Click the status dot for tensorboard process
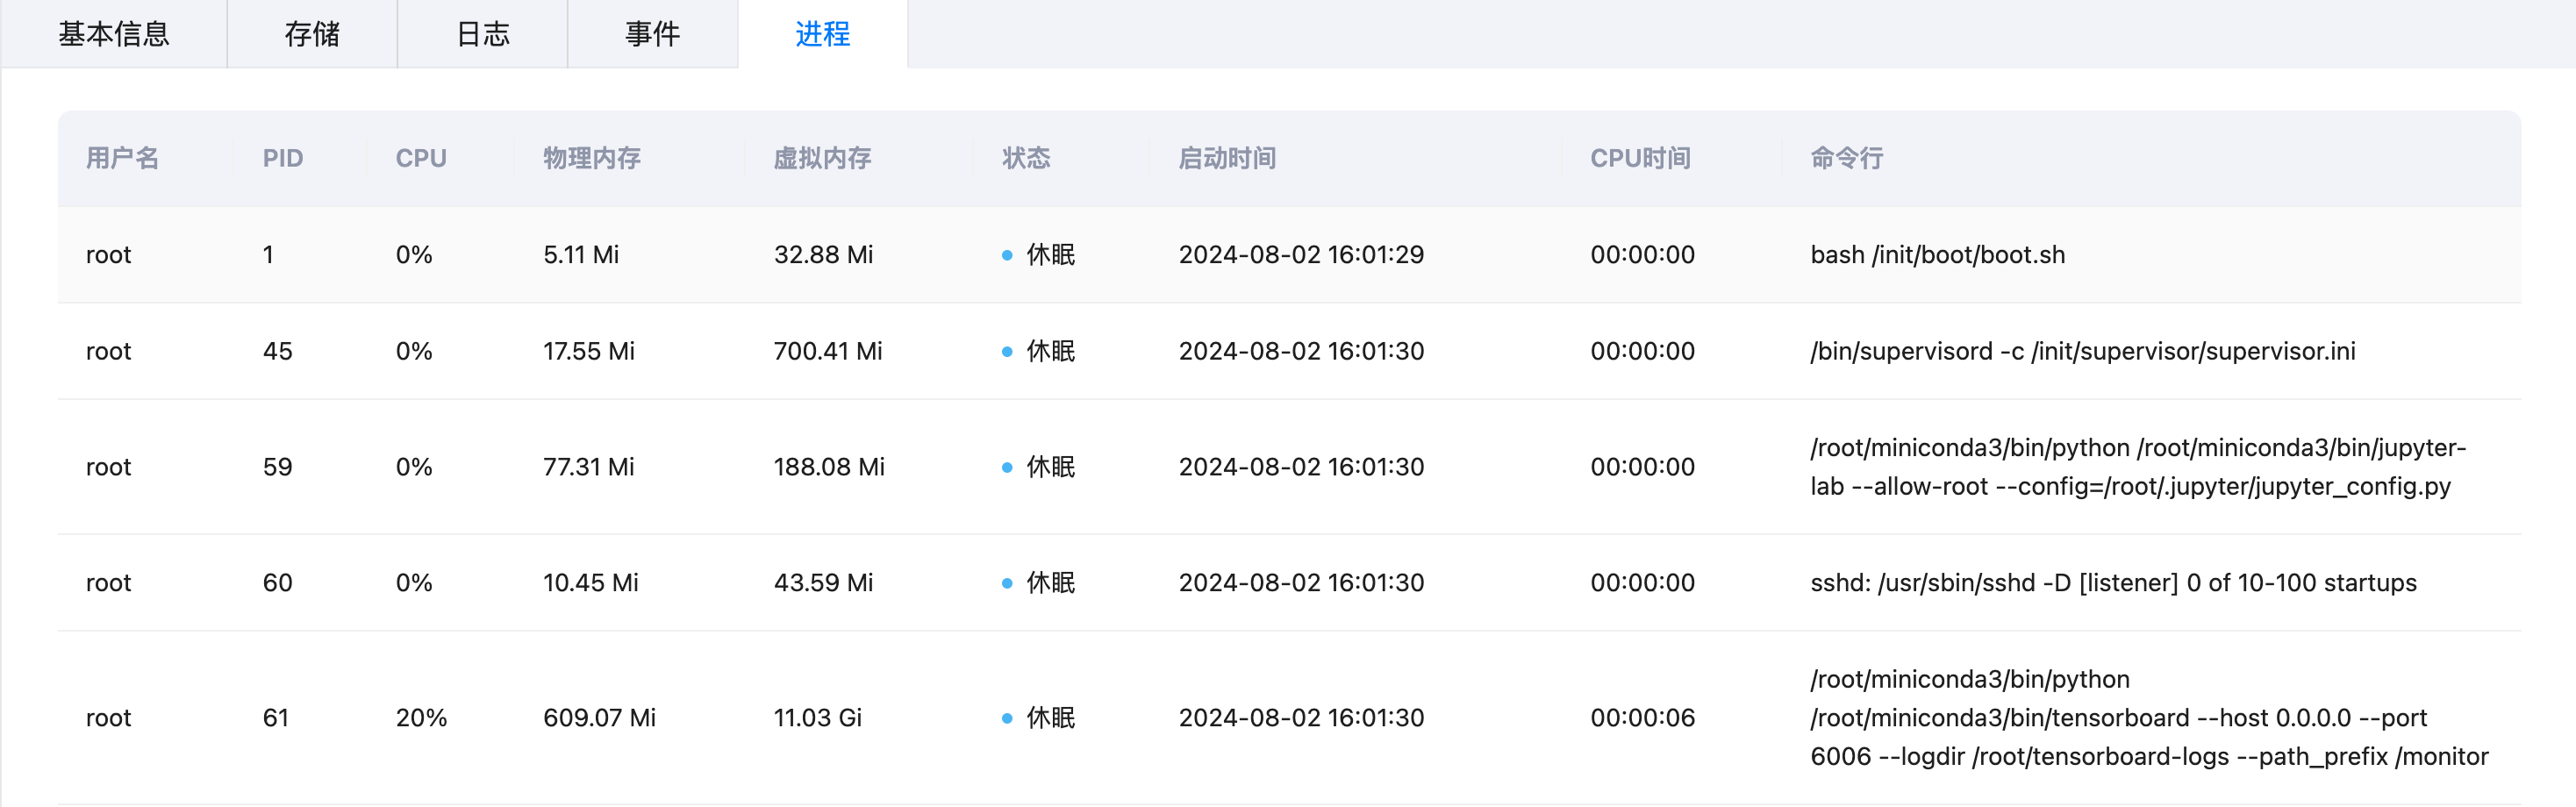 coord(1007,718)
